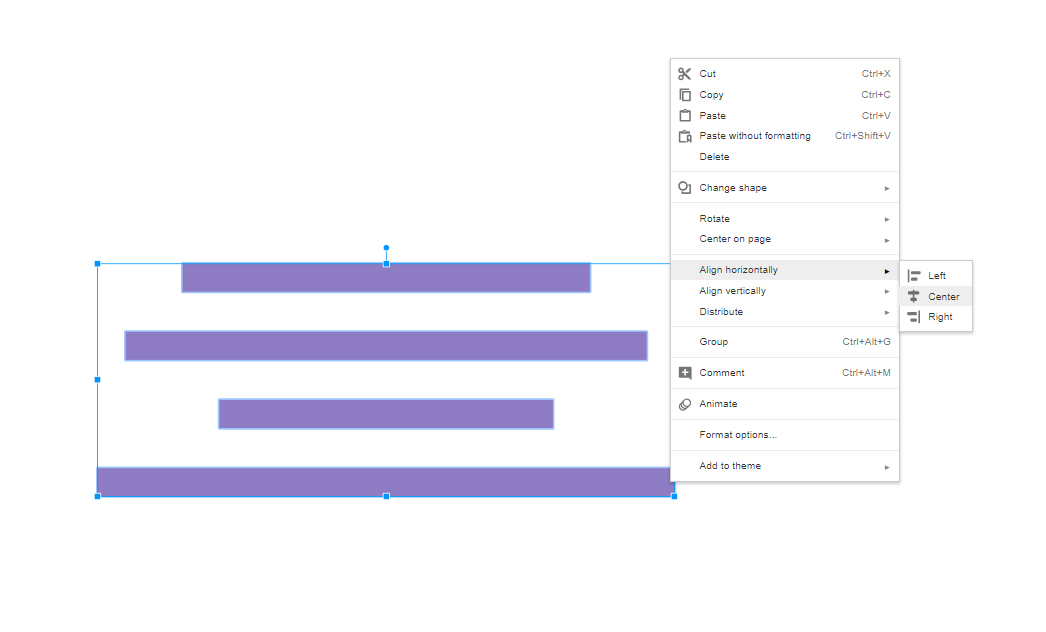Click the Change shape icon
The image size is (1046, 632).
tap(685, 188)
